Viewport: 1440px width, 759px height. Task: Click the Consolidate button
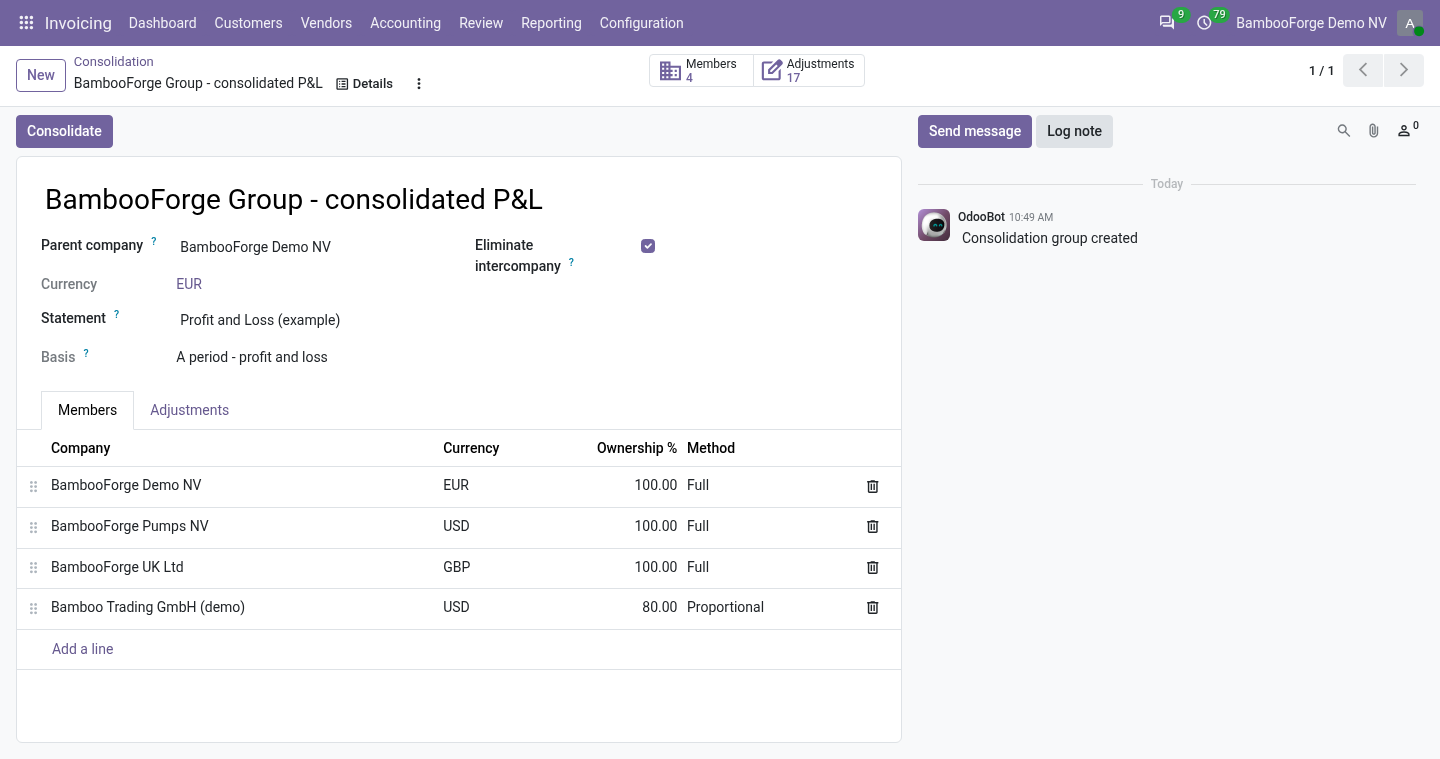coord(64,131)
